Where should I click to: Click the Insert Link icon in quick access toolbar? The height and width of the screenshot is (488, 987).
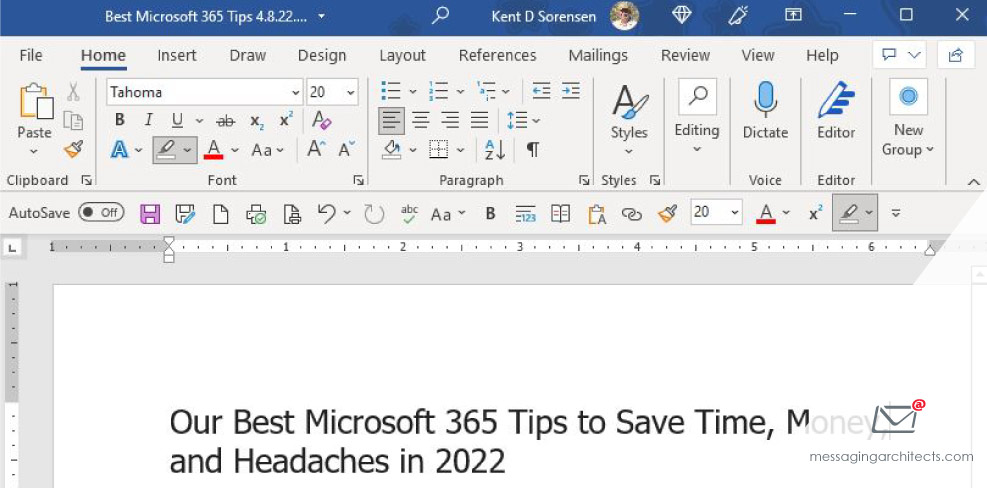[x=631, y=213]
